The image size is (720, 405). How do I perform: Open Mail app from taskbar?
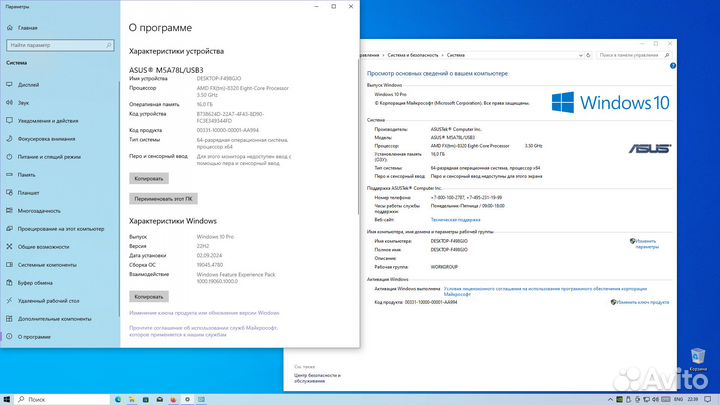tap(159, 399)
